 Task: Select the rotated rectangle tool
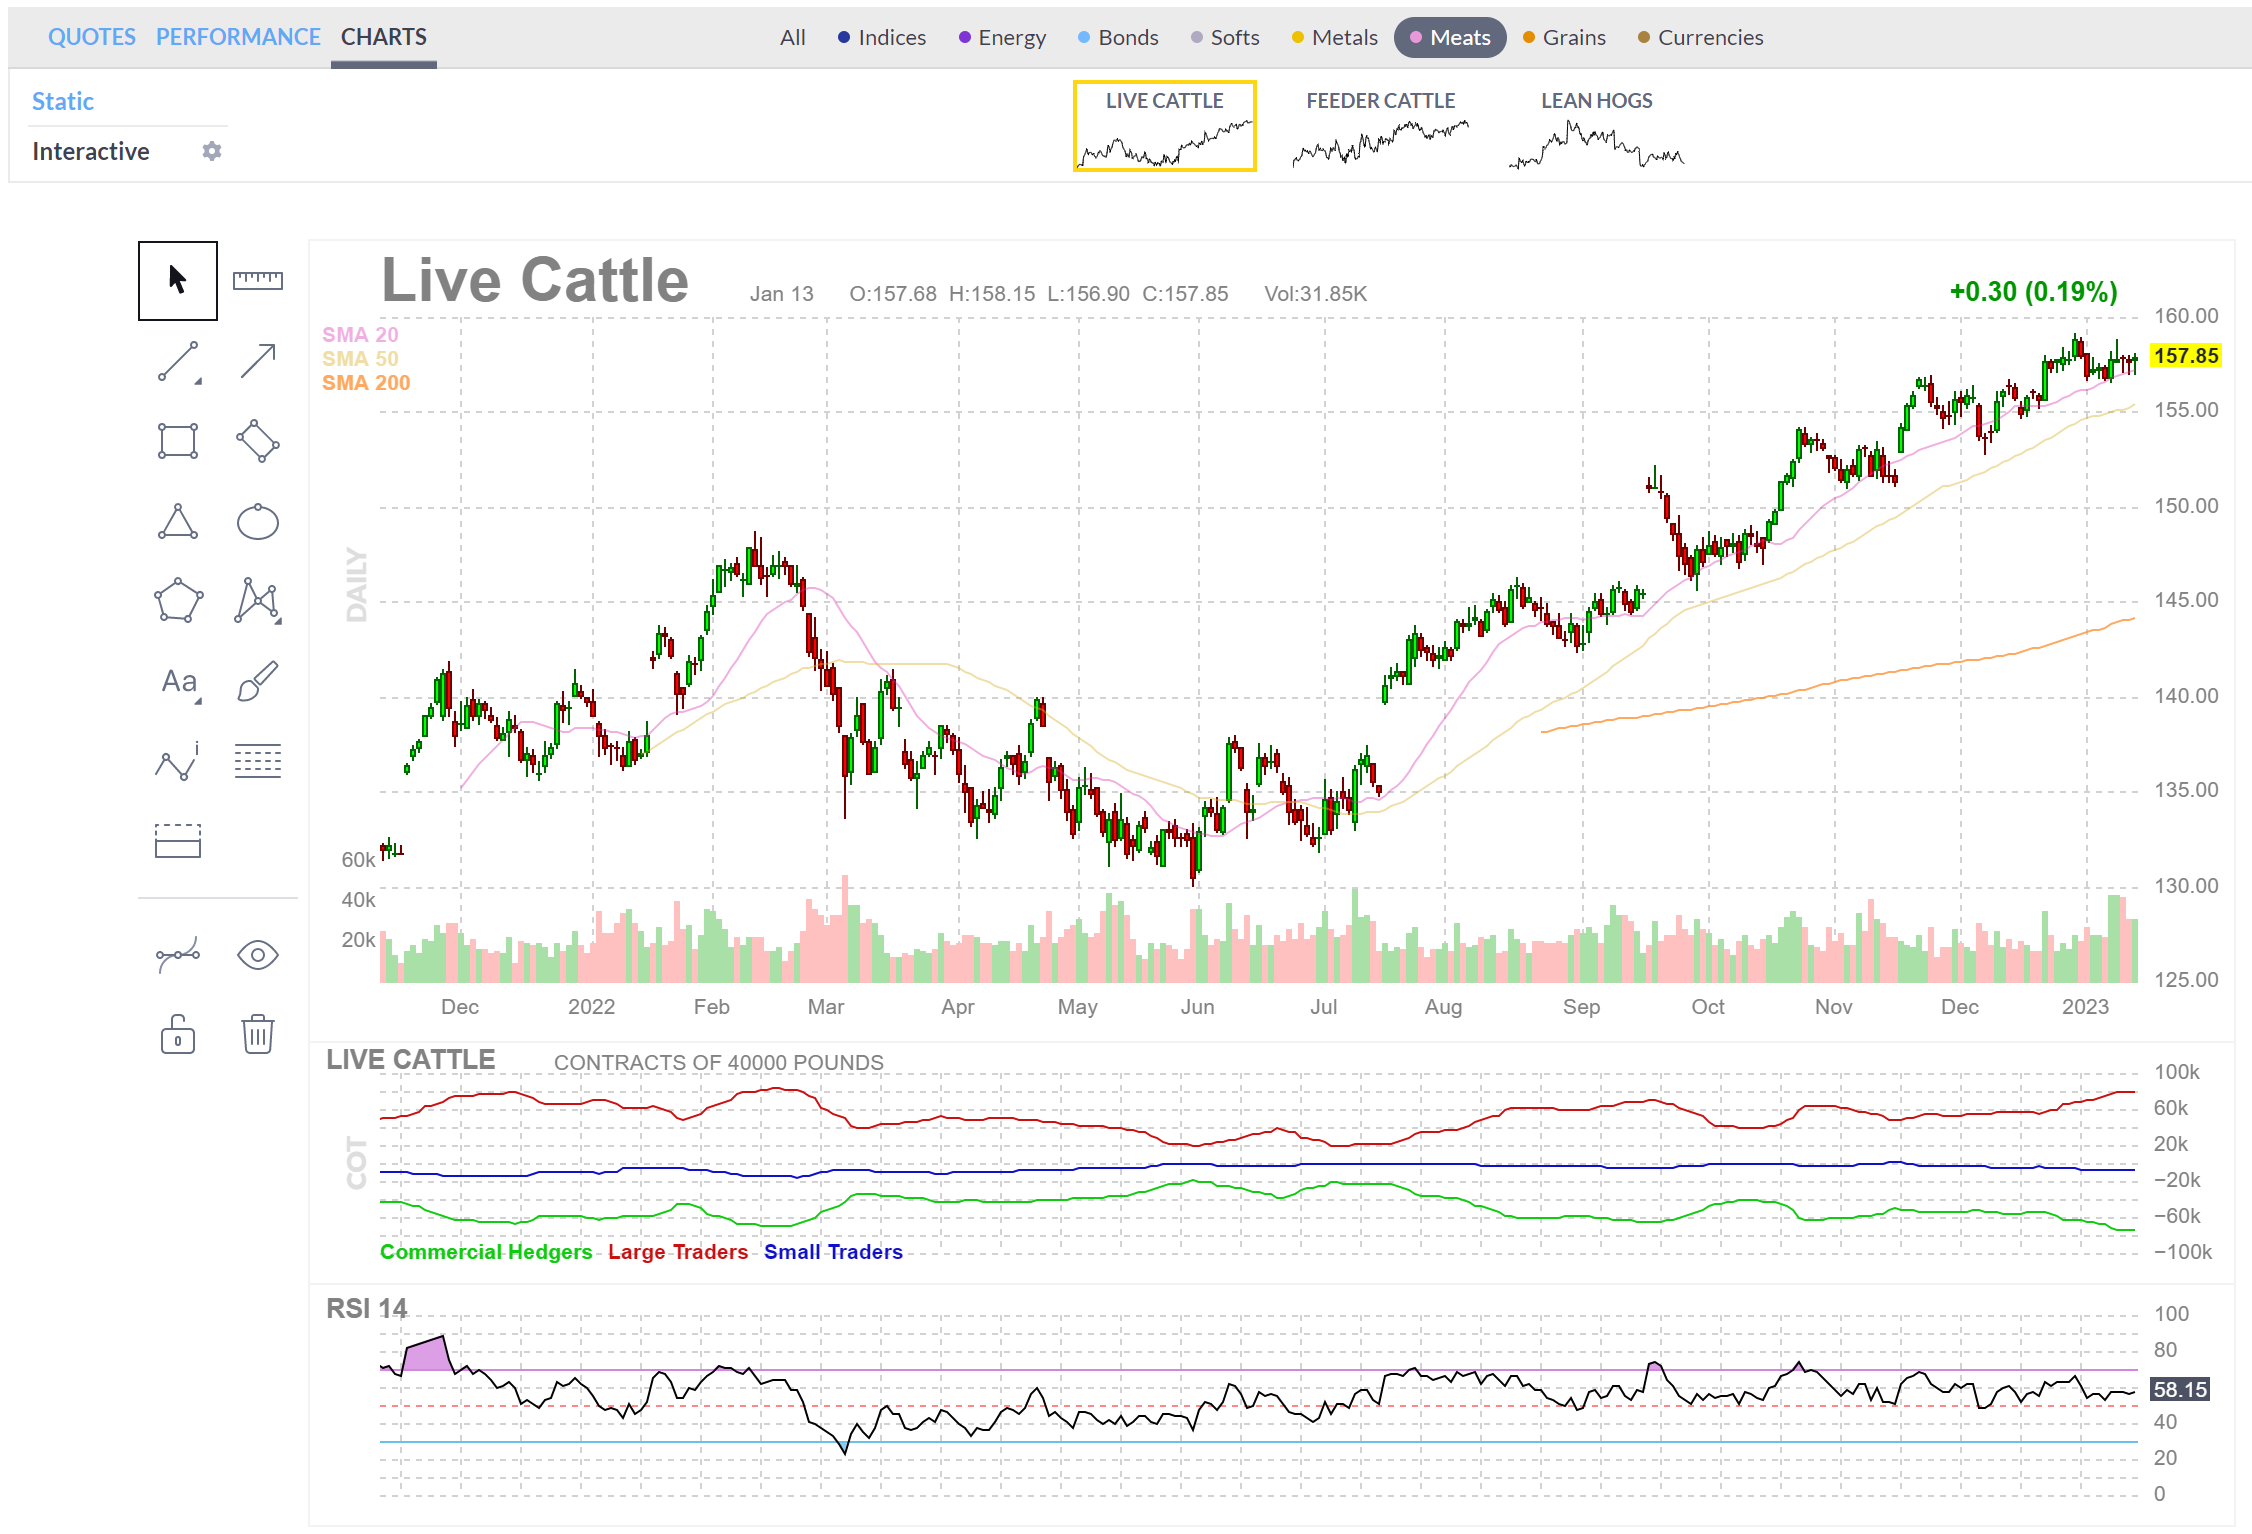[258, 441]
